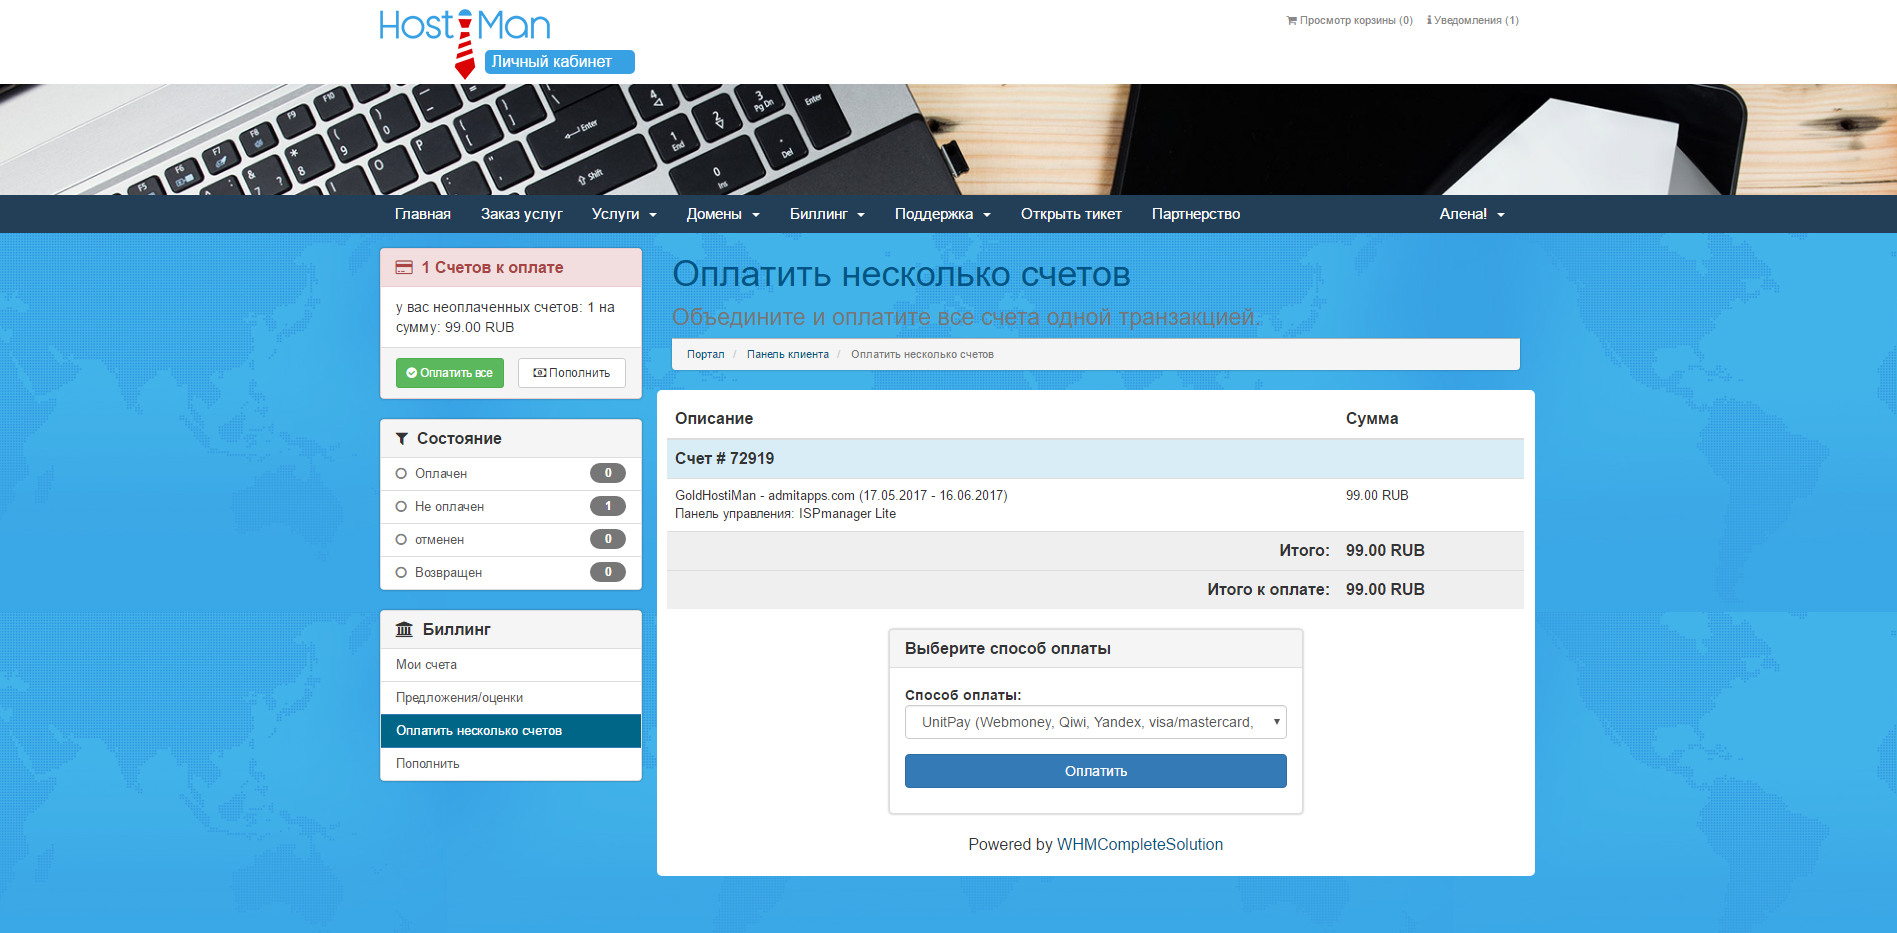Open the Алена! account dropdown

click(x=1472, y=214)
